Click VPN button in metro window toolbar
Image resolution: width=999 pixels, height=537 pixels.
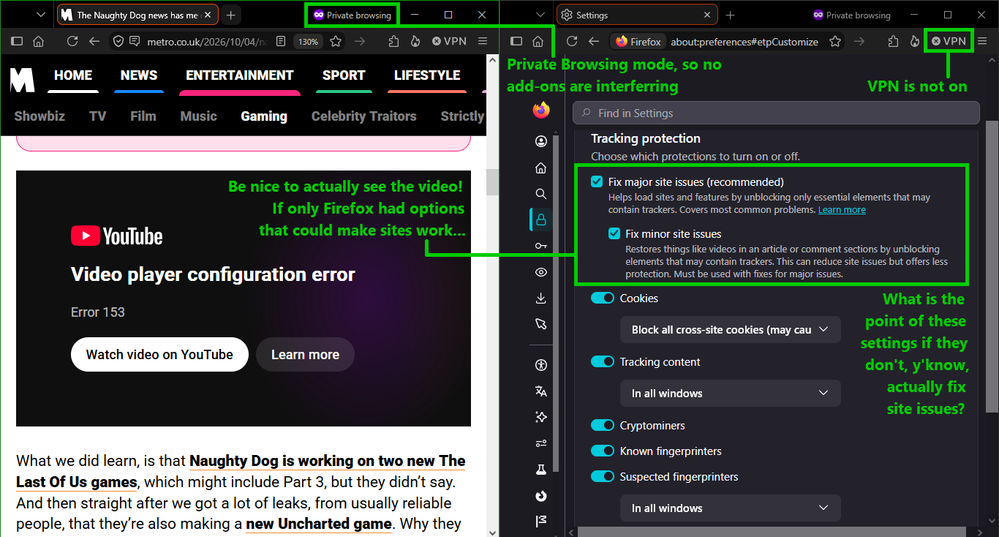pos(449,41)
